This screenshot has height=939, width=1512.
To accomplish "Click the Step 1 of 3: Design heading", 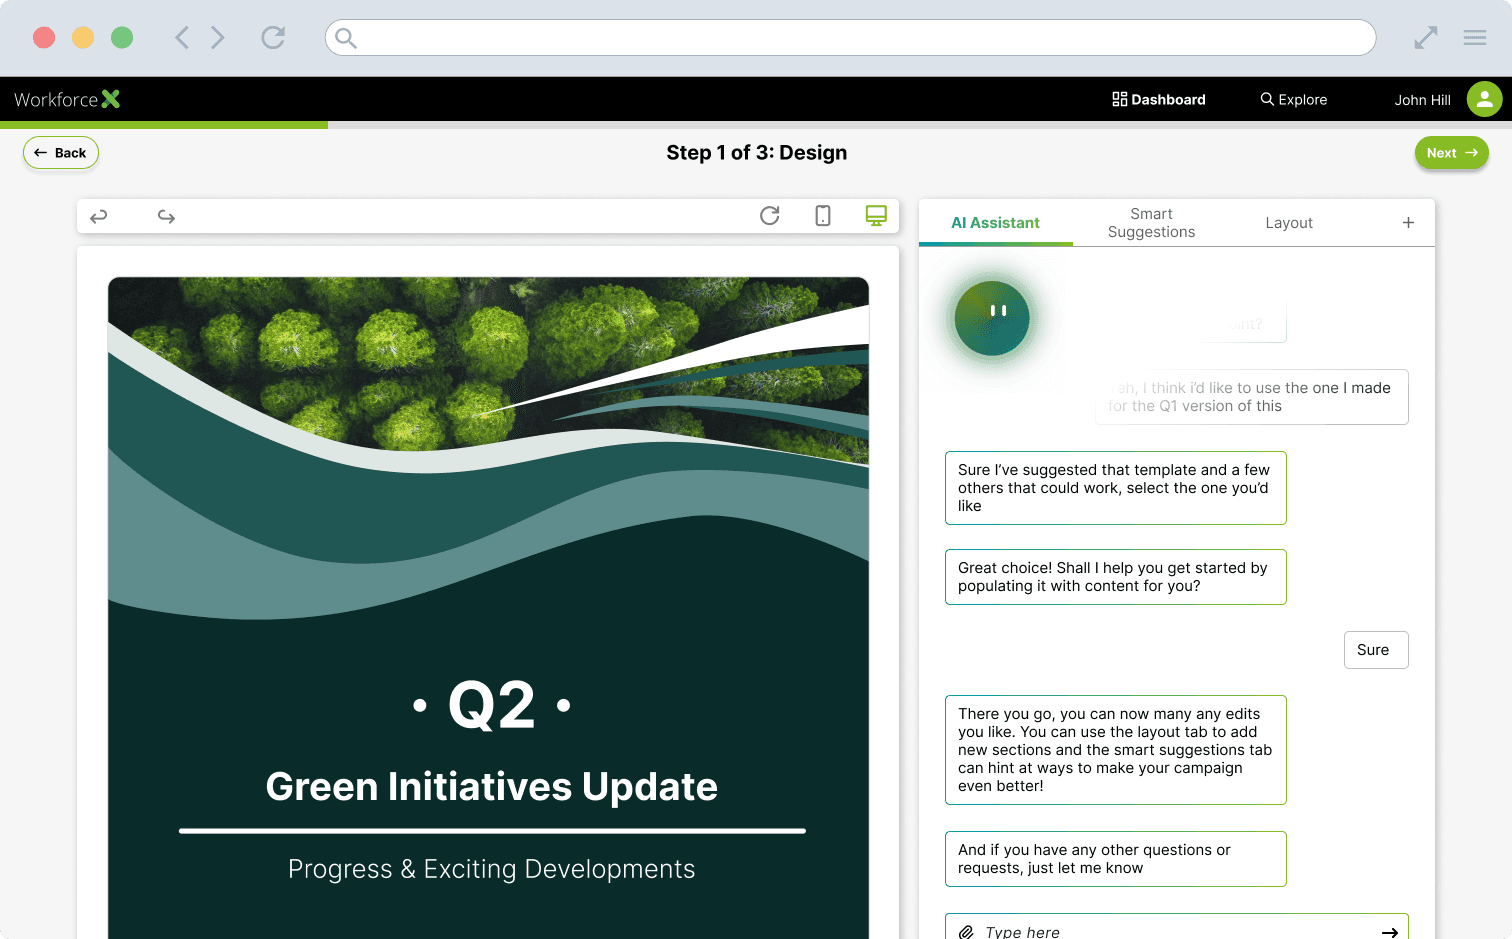I will [757, 153].
